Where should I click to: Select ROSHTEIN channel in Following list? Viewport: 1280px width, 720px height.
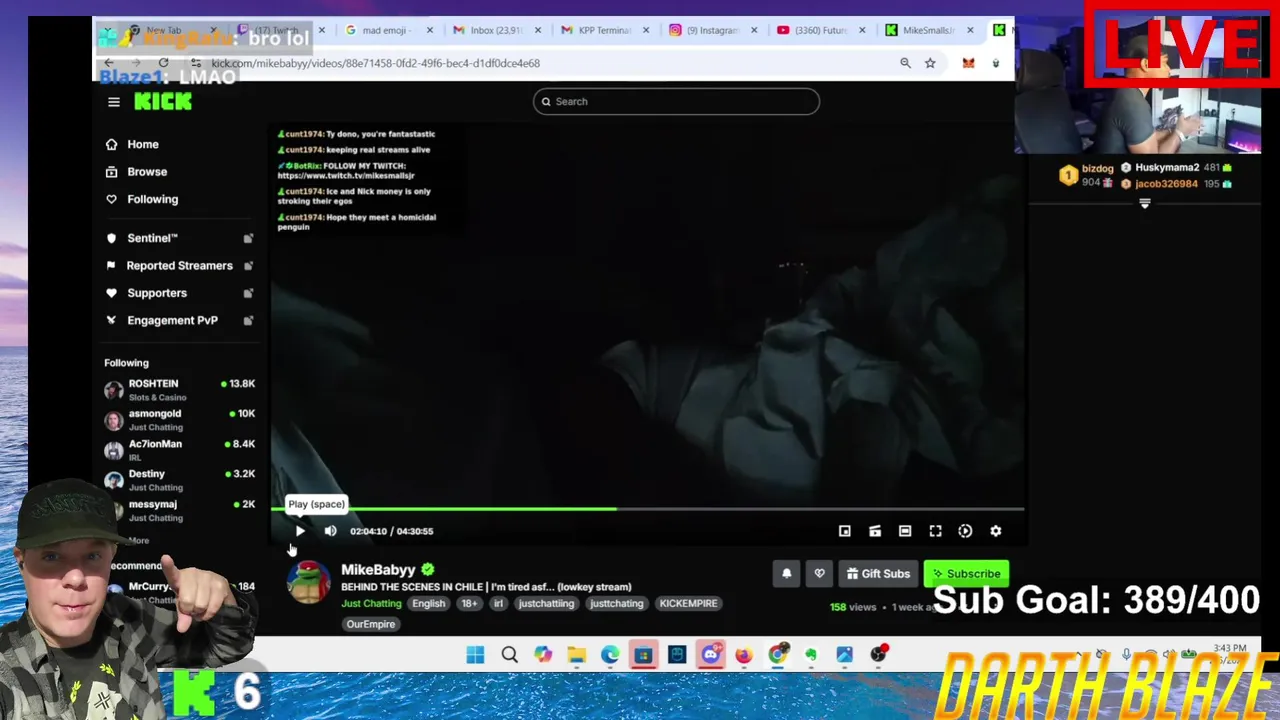coord(180,390)
